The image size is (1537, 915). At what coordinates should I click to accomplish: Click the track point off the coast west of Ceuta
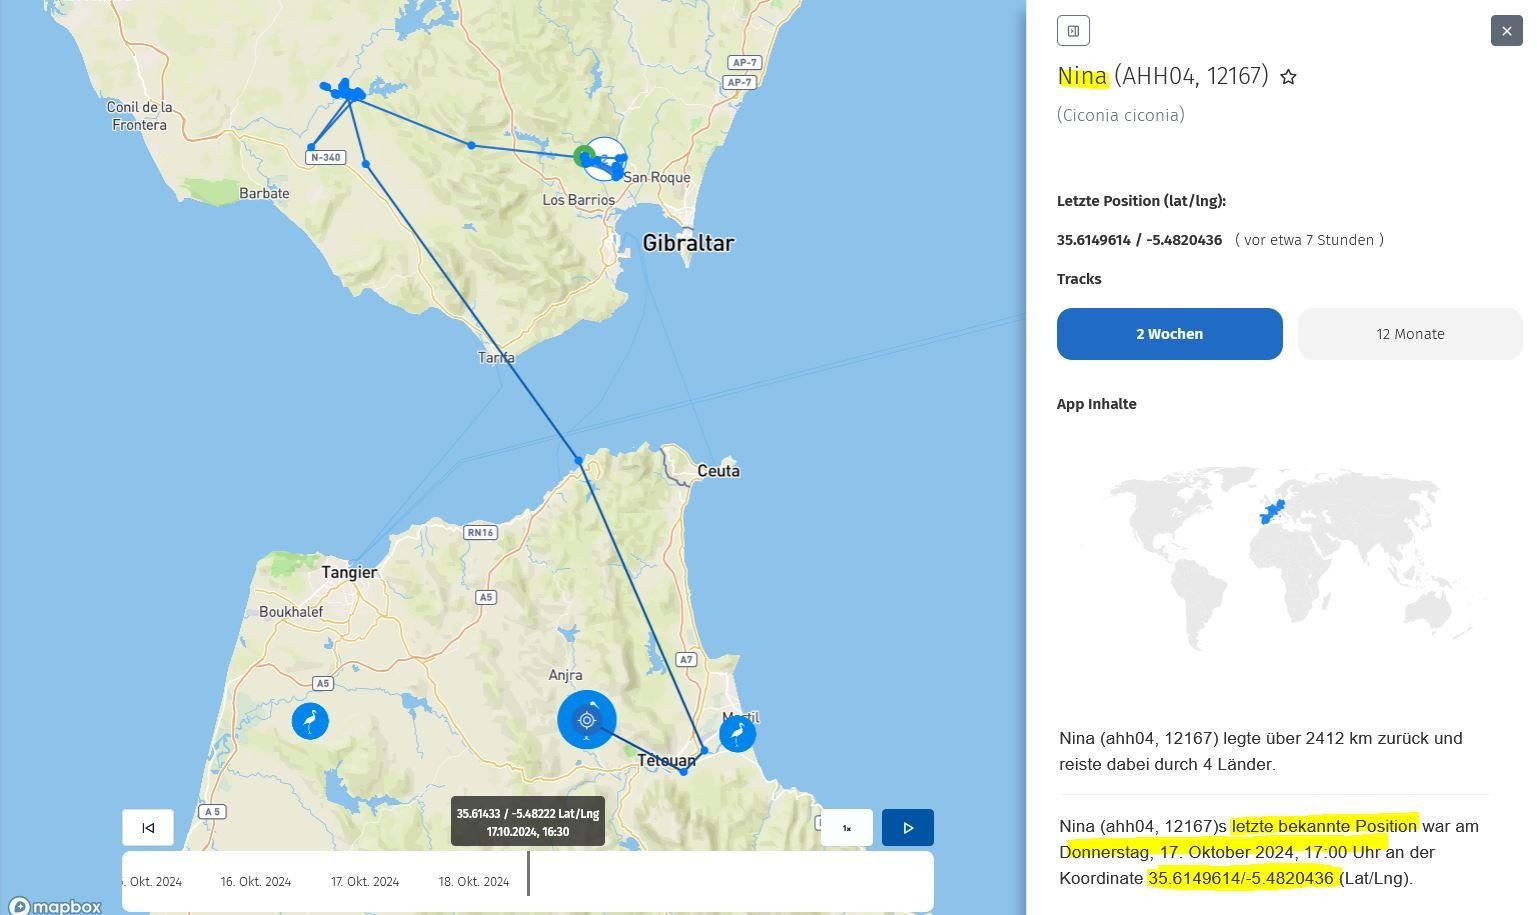point(578,460)
